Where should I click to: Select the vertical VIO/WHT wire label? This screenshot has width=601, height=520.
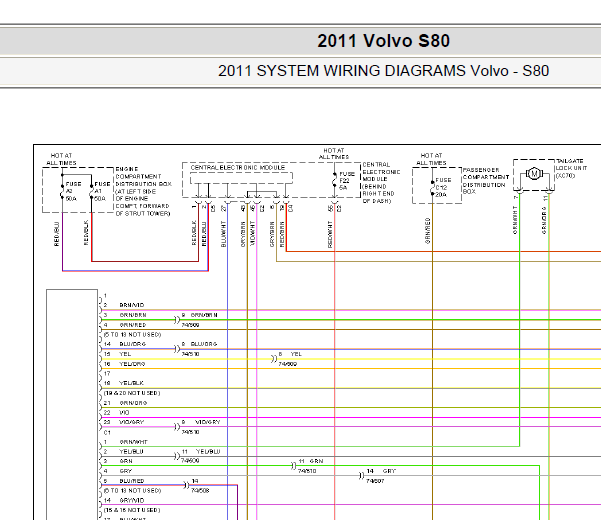pos(253,233)
